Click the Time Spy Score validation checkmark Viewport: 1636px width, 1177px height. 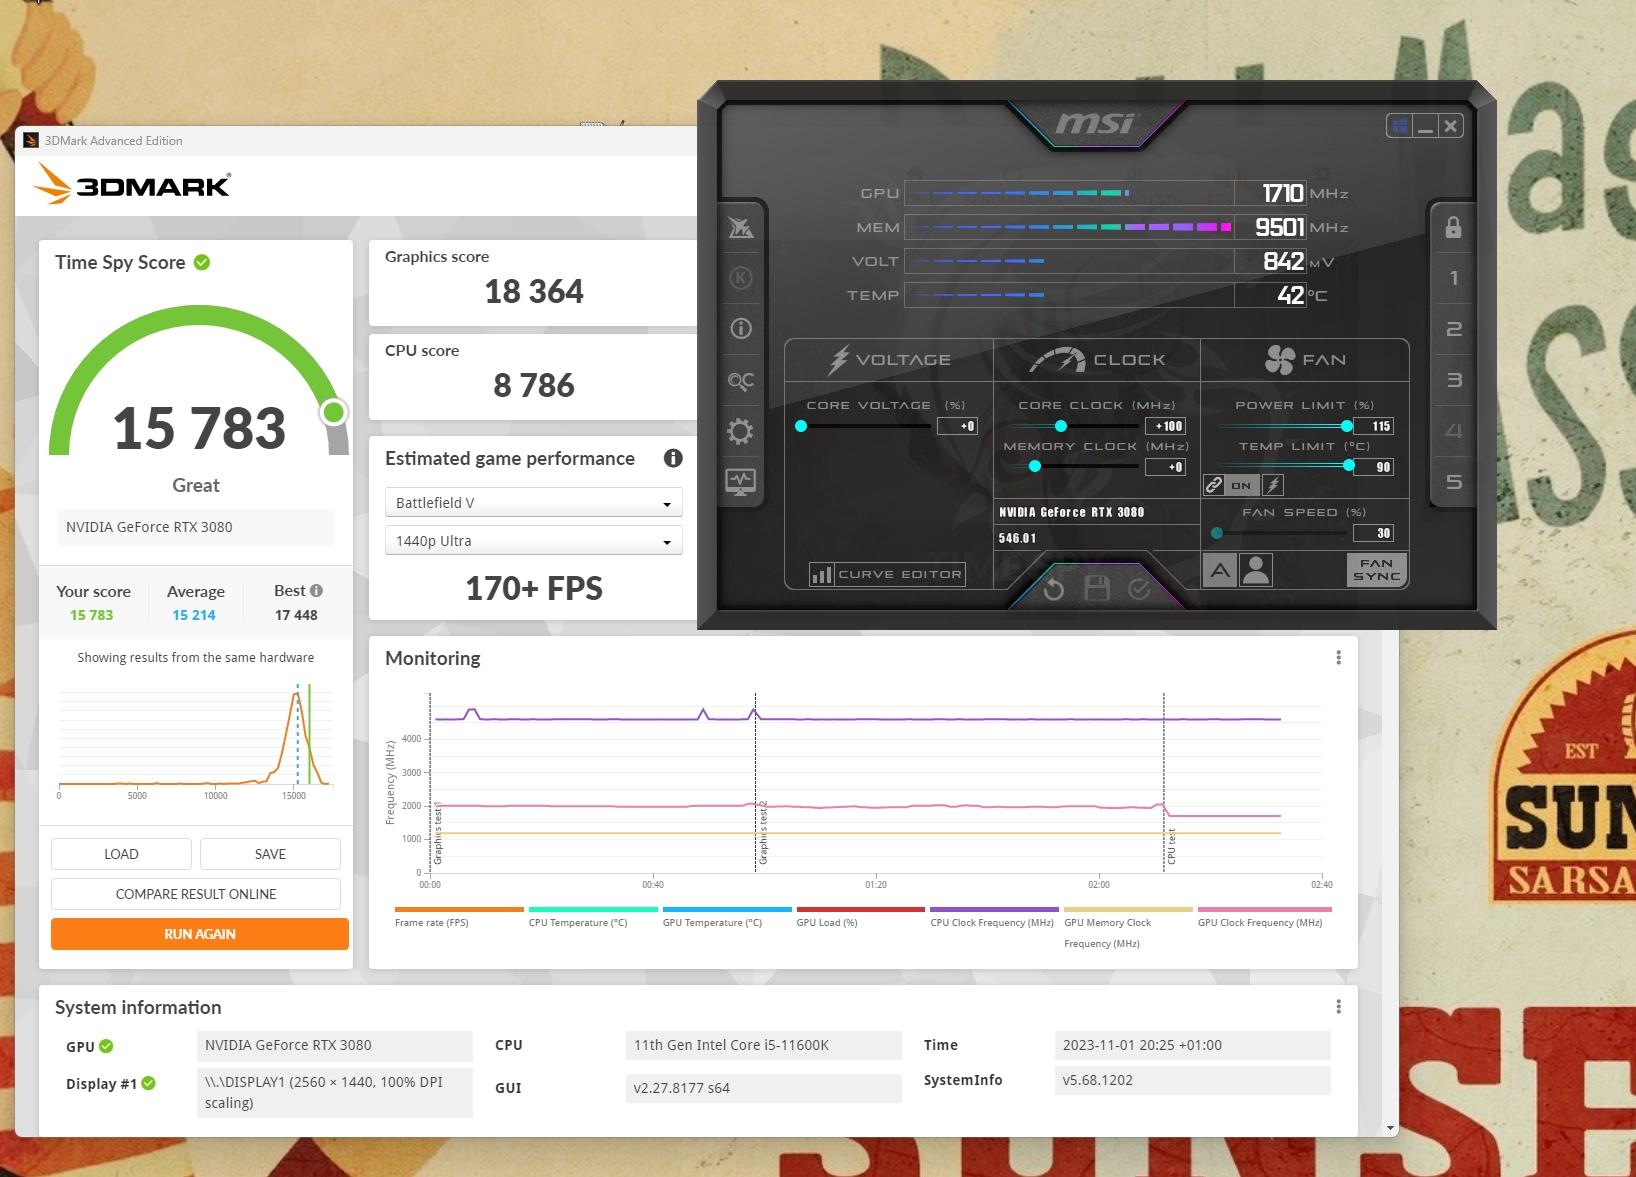click(x=202, y=262)
